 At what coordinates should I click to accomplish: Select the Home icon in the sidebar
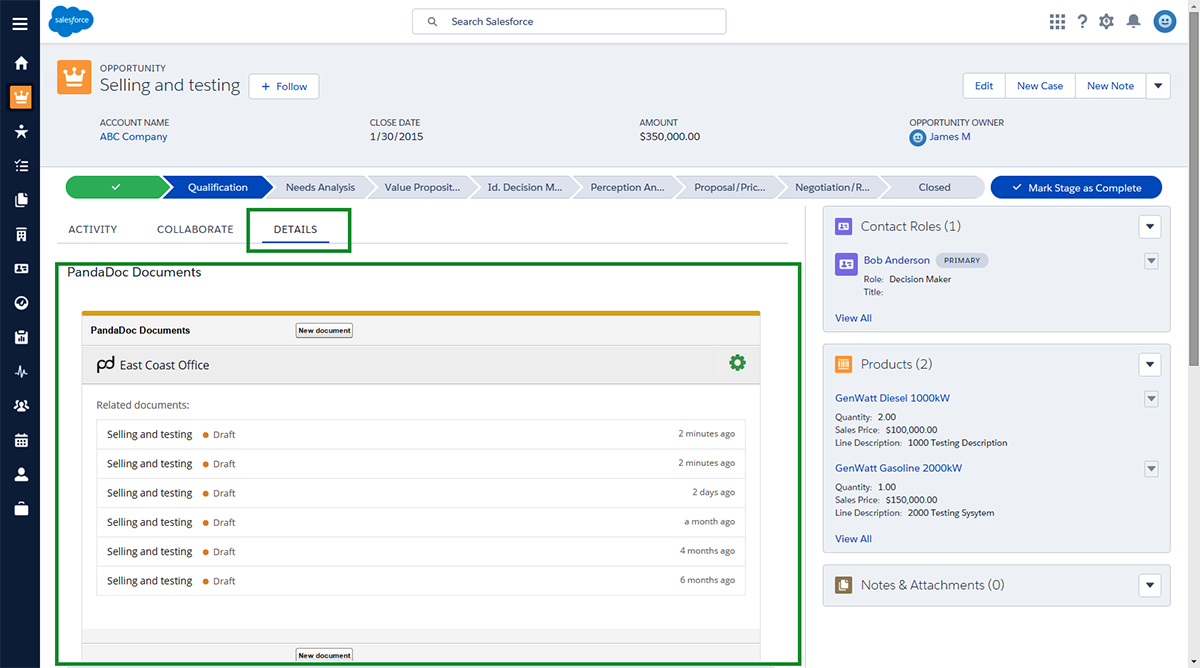coord(20,62)
